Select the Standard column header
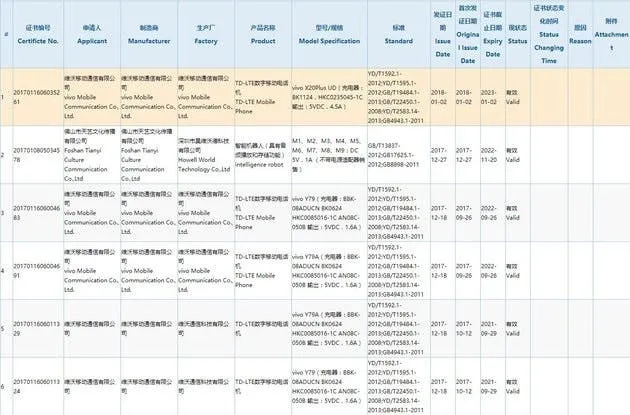The width and height of the screenshot is (630, 415). [399, 35]
